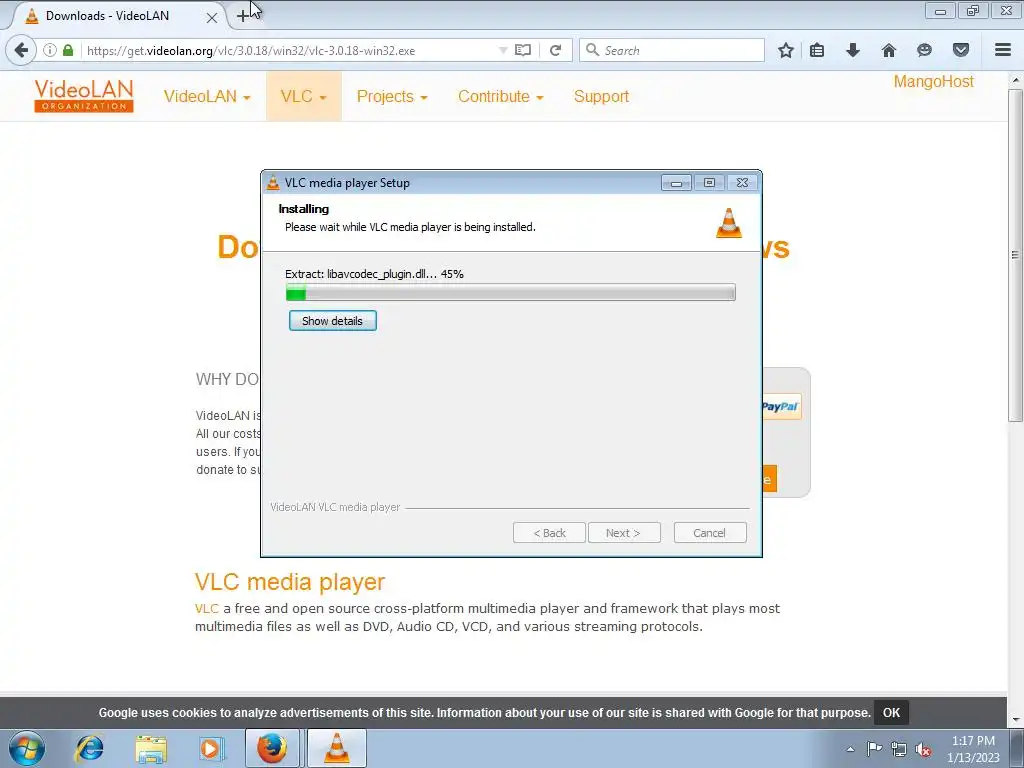Open the Downloads arrow panel
This screenshot has width=1024, height=768.
852,50
